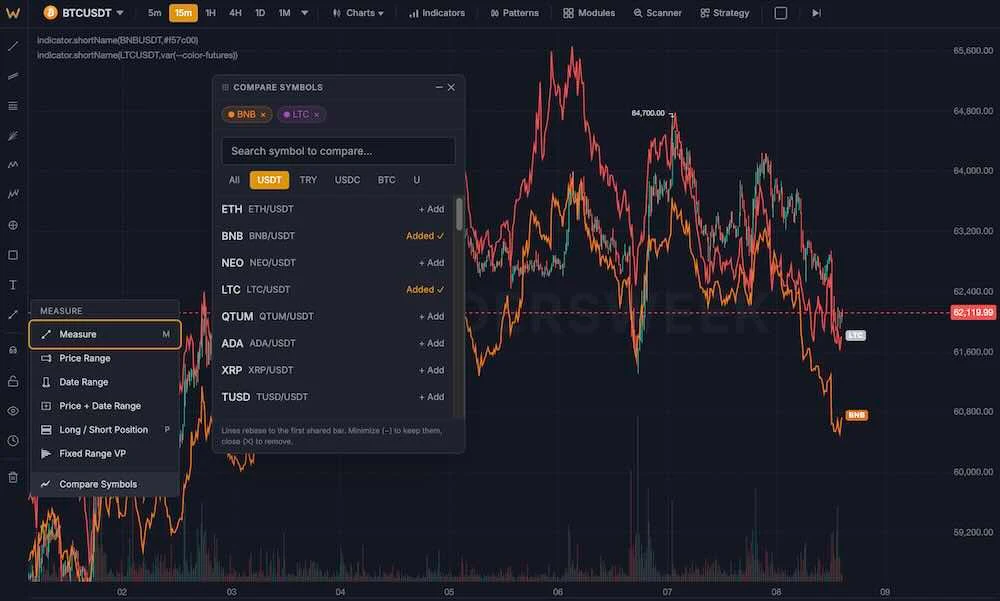Add NEO/USDT to comparison
This screenshot has width=1000, height=601.
click(x=431, y=263)
